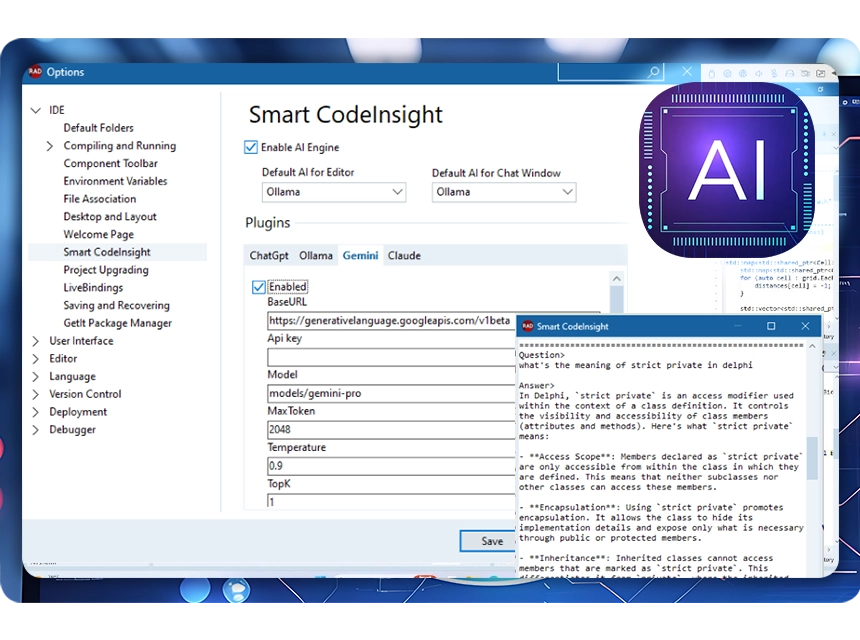Expand the Version Control node
This screenshot has height=640, width=860.
[x=36, y=394]
